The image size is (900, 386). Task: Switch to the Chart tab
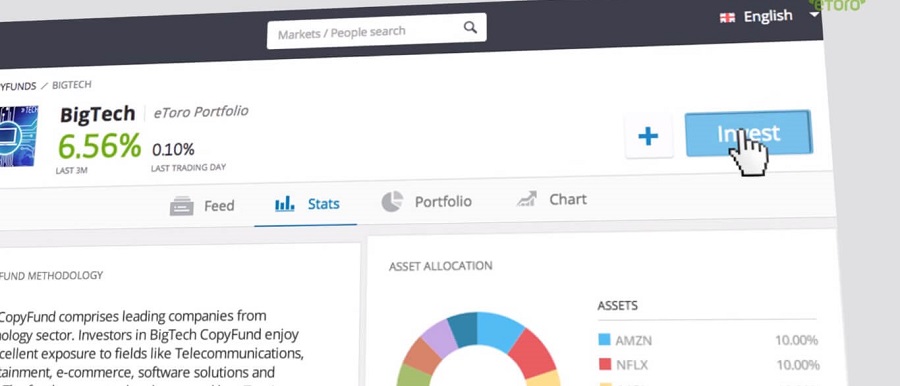(x=551, y=199)
